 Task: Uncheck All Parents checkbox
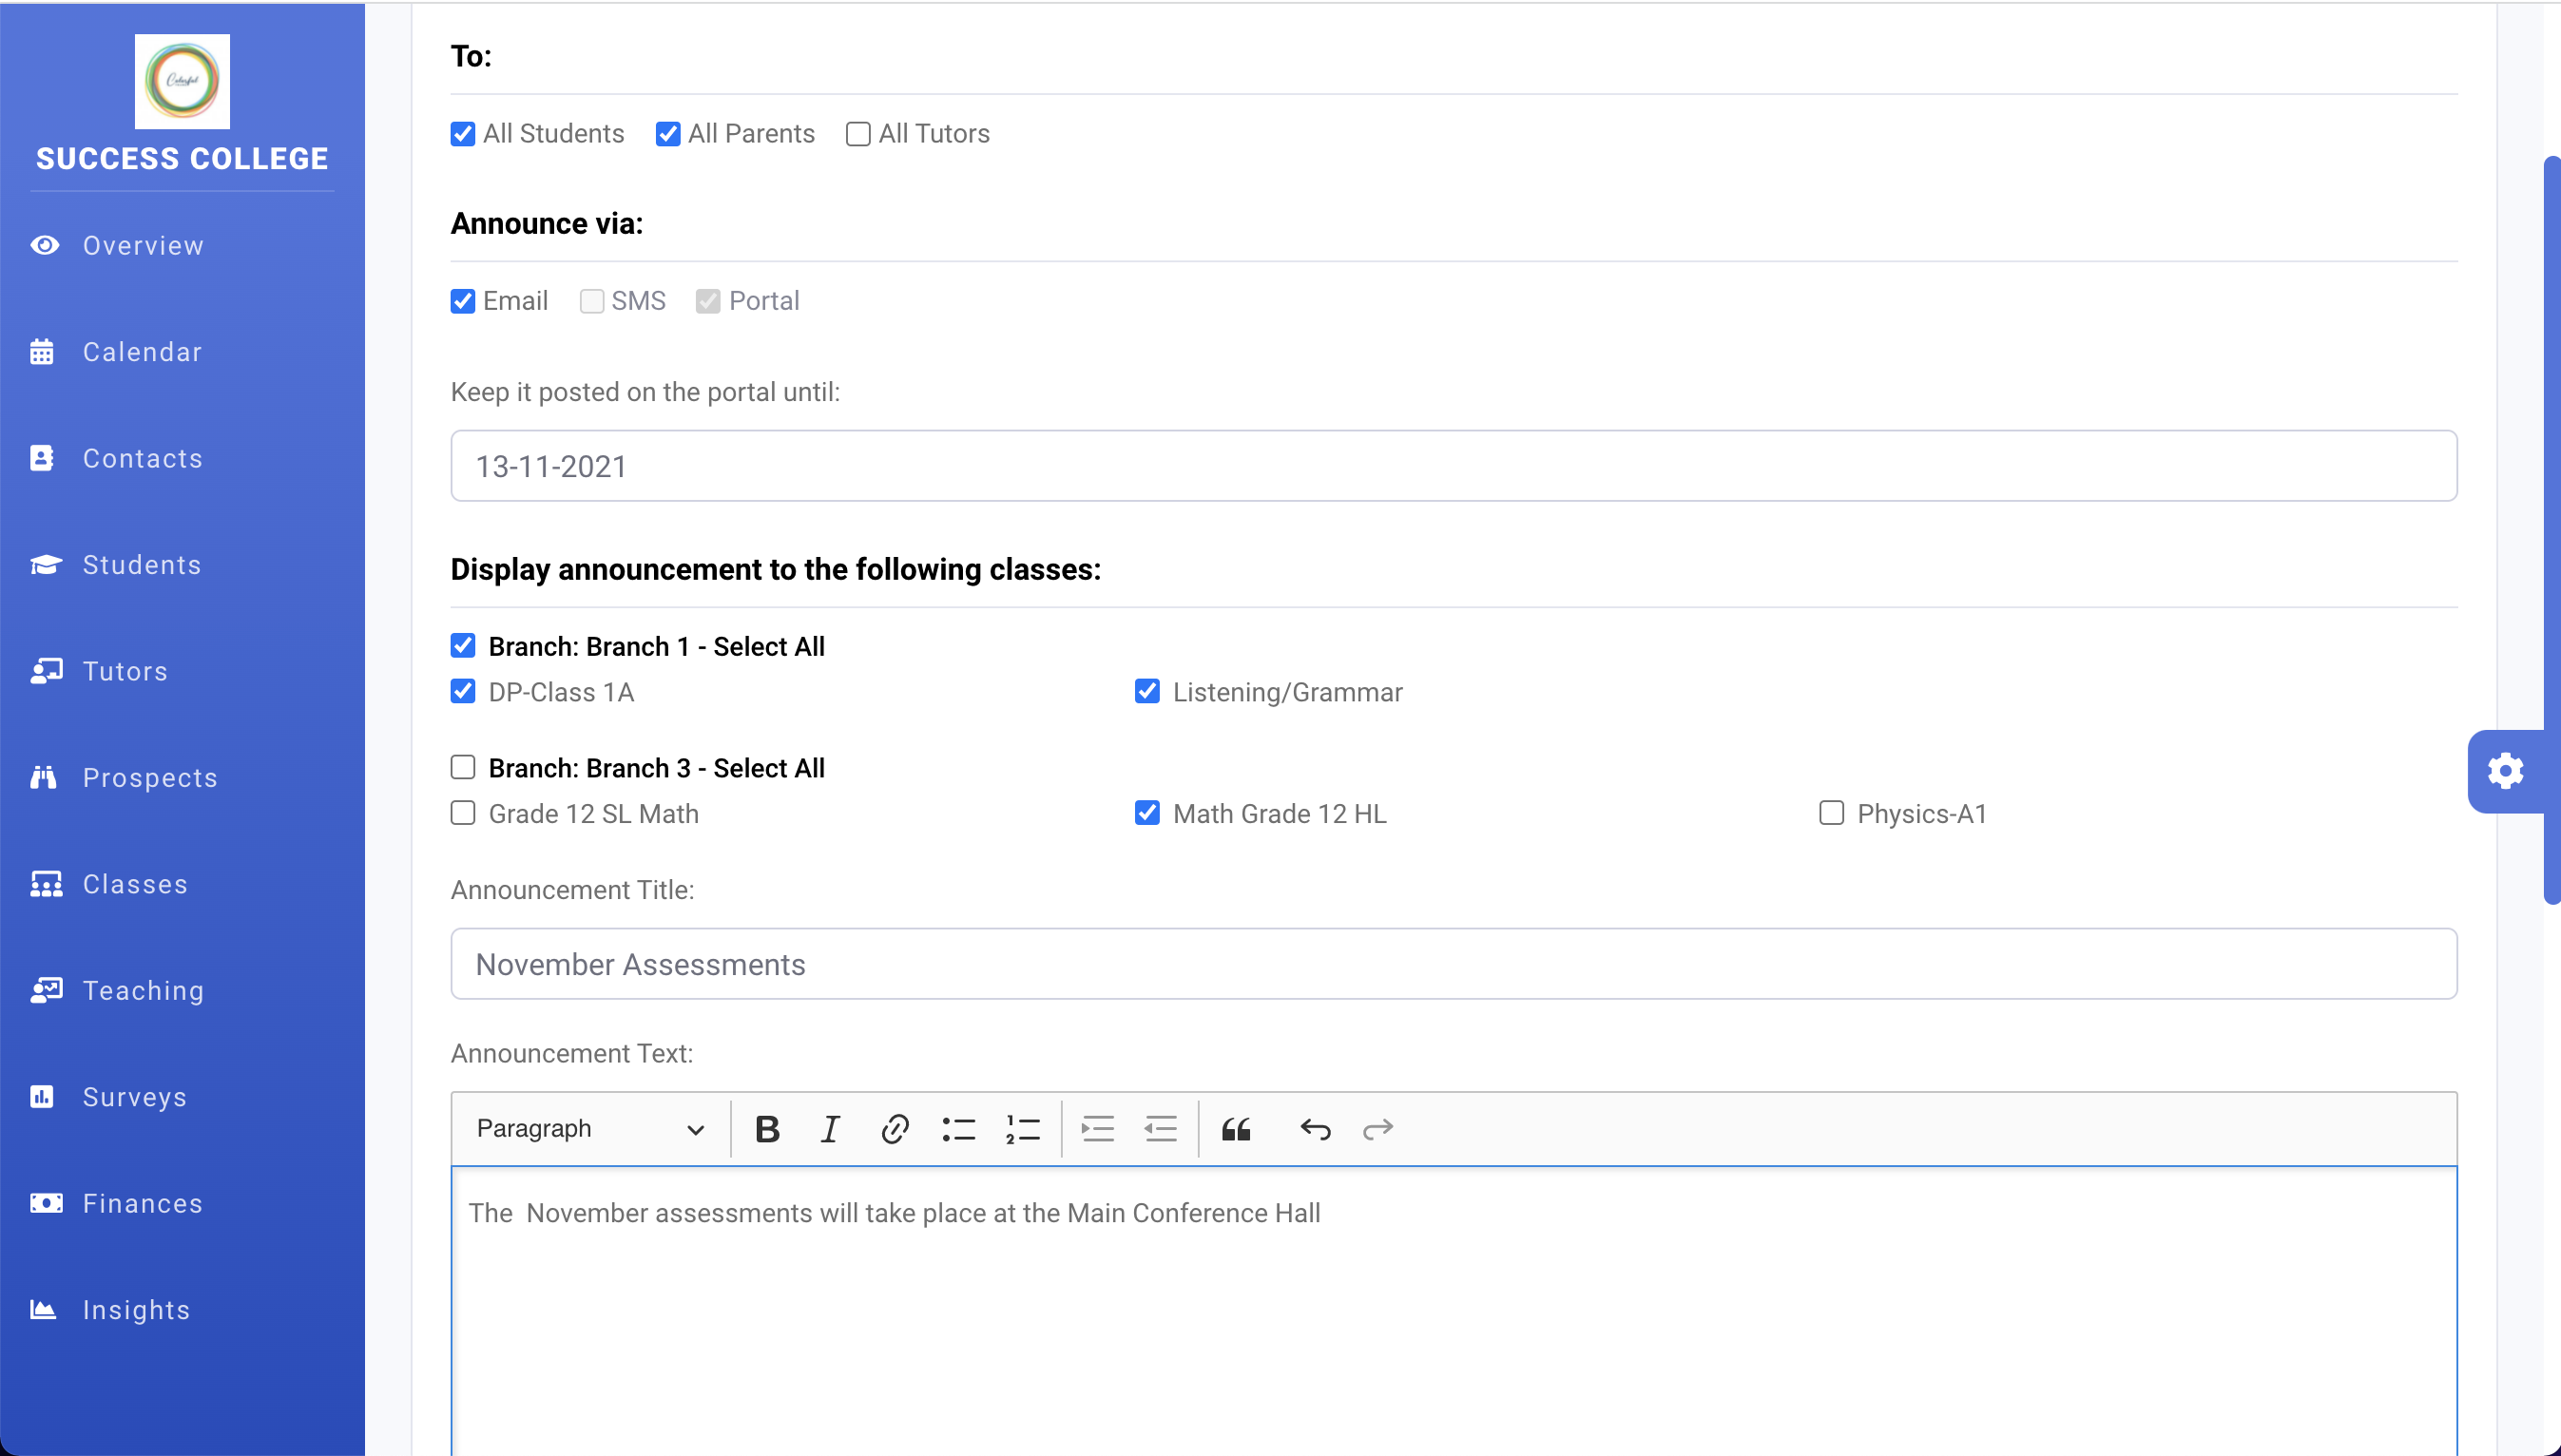[x=668, y=134]
